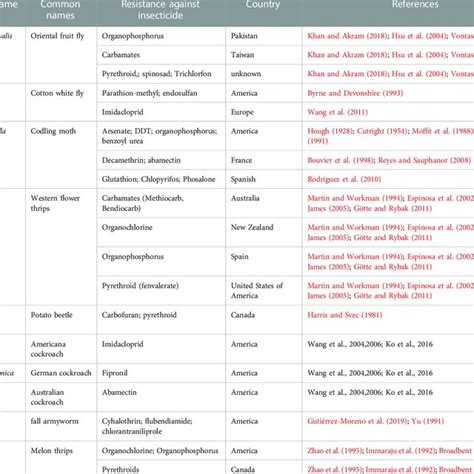This screenshot has width=474, height=474.
Task: Click the 'Country' column header
Action: pyautogui.click(x=263, y=4)
